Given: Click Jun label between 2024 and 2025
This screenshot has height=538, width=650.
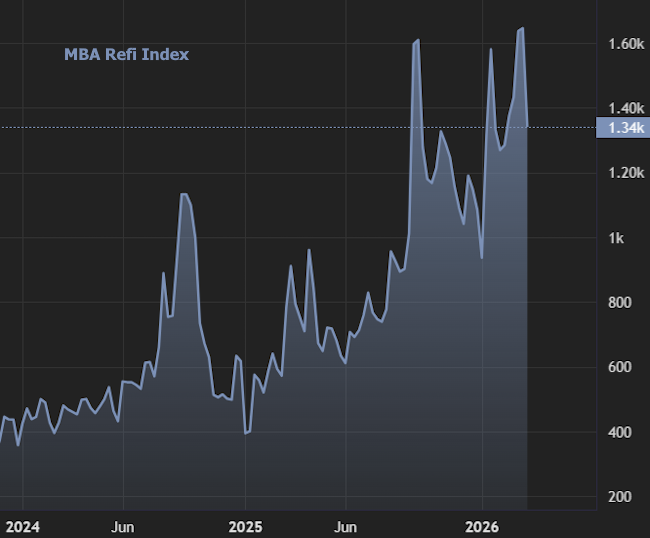Looking at the screenshot, I should pos(122,526).
